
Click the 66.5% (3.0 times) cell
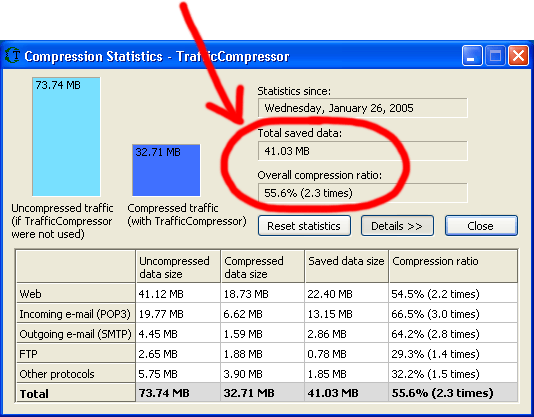point(453,314)
